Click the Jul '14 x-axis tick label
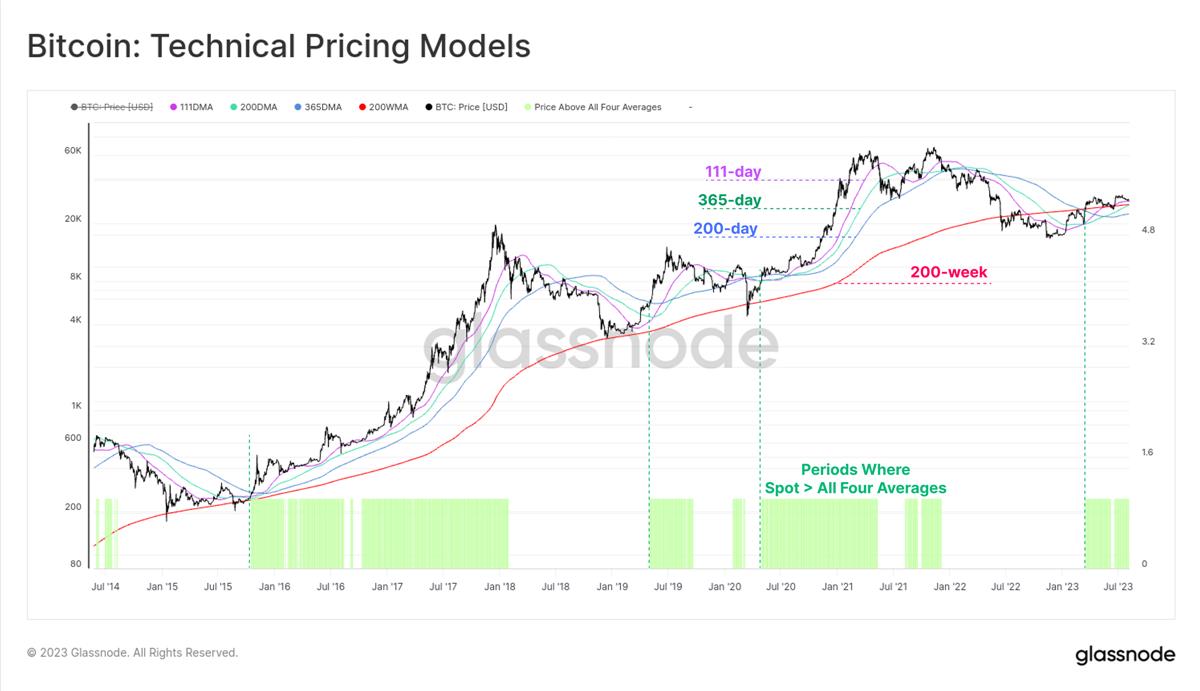Image resolution: width=1200 pixels, height=691 pixels. (x=107, y=587)
